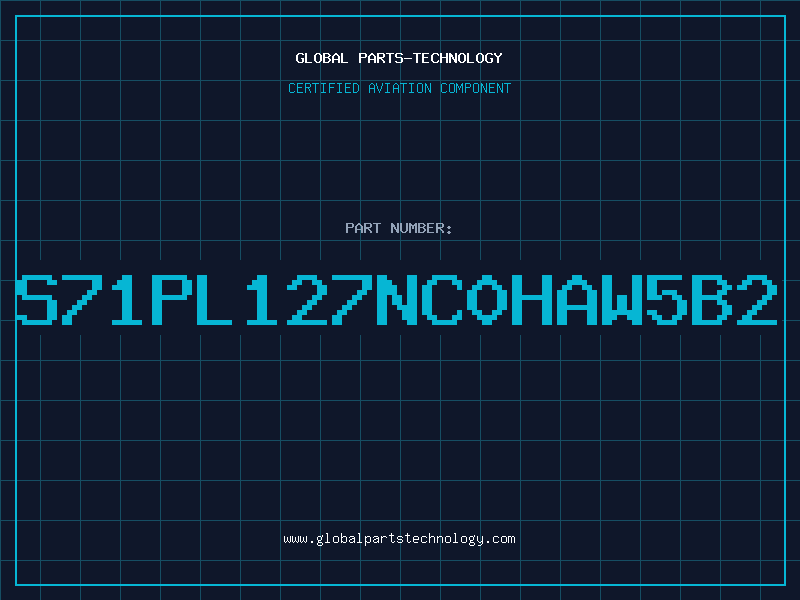Click the 'PART NUMBER:' label
This screenshot has width=800, height=600.
point(399,228)
